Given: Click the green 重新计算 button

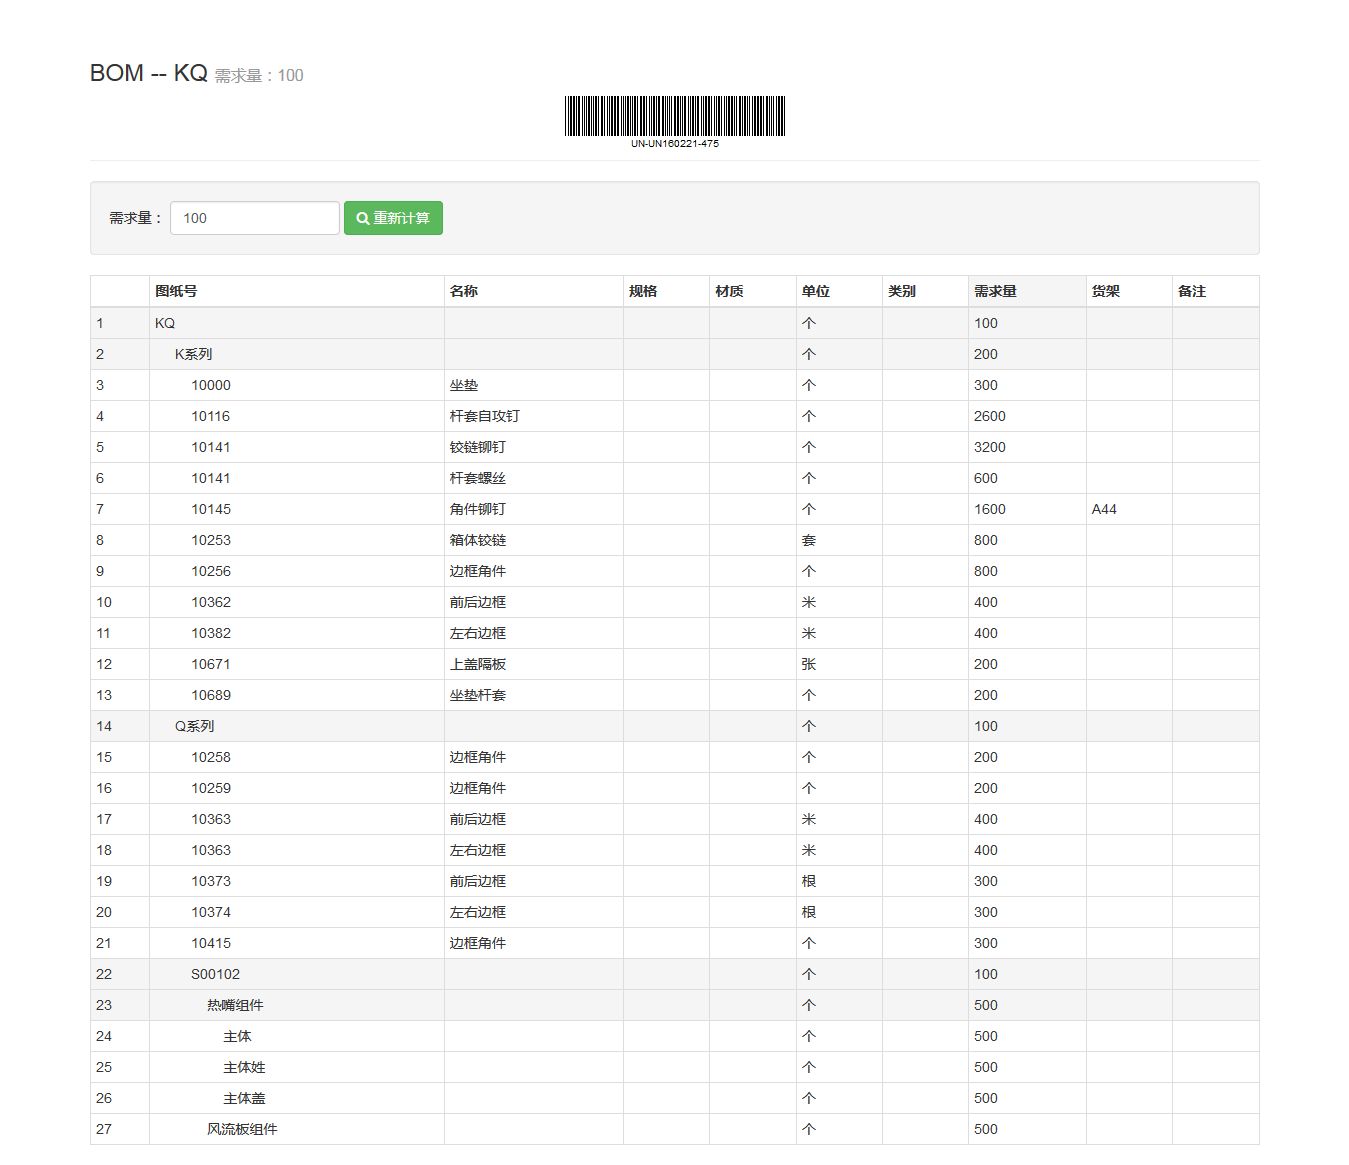Looking at the screenshot, I should (393, 218).
